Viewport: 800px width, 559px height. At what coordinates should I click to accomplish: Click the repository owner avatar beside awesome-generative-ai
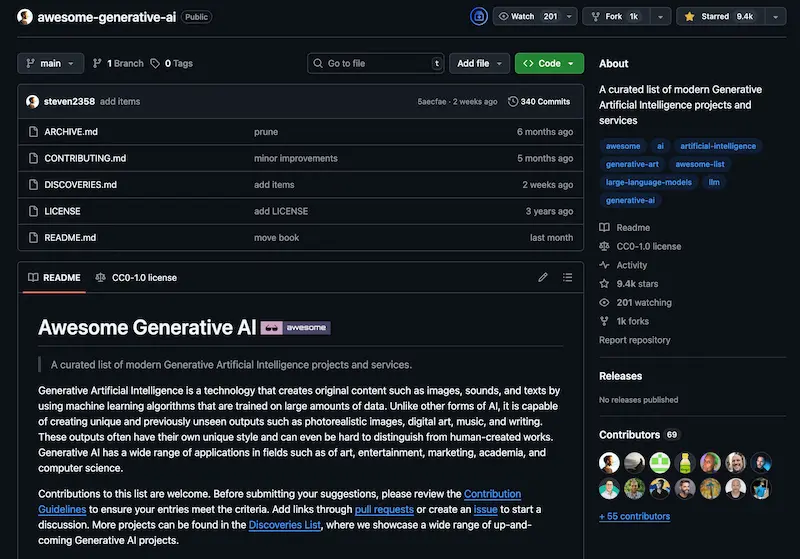(24, 17)
